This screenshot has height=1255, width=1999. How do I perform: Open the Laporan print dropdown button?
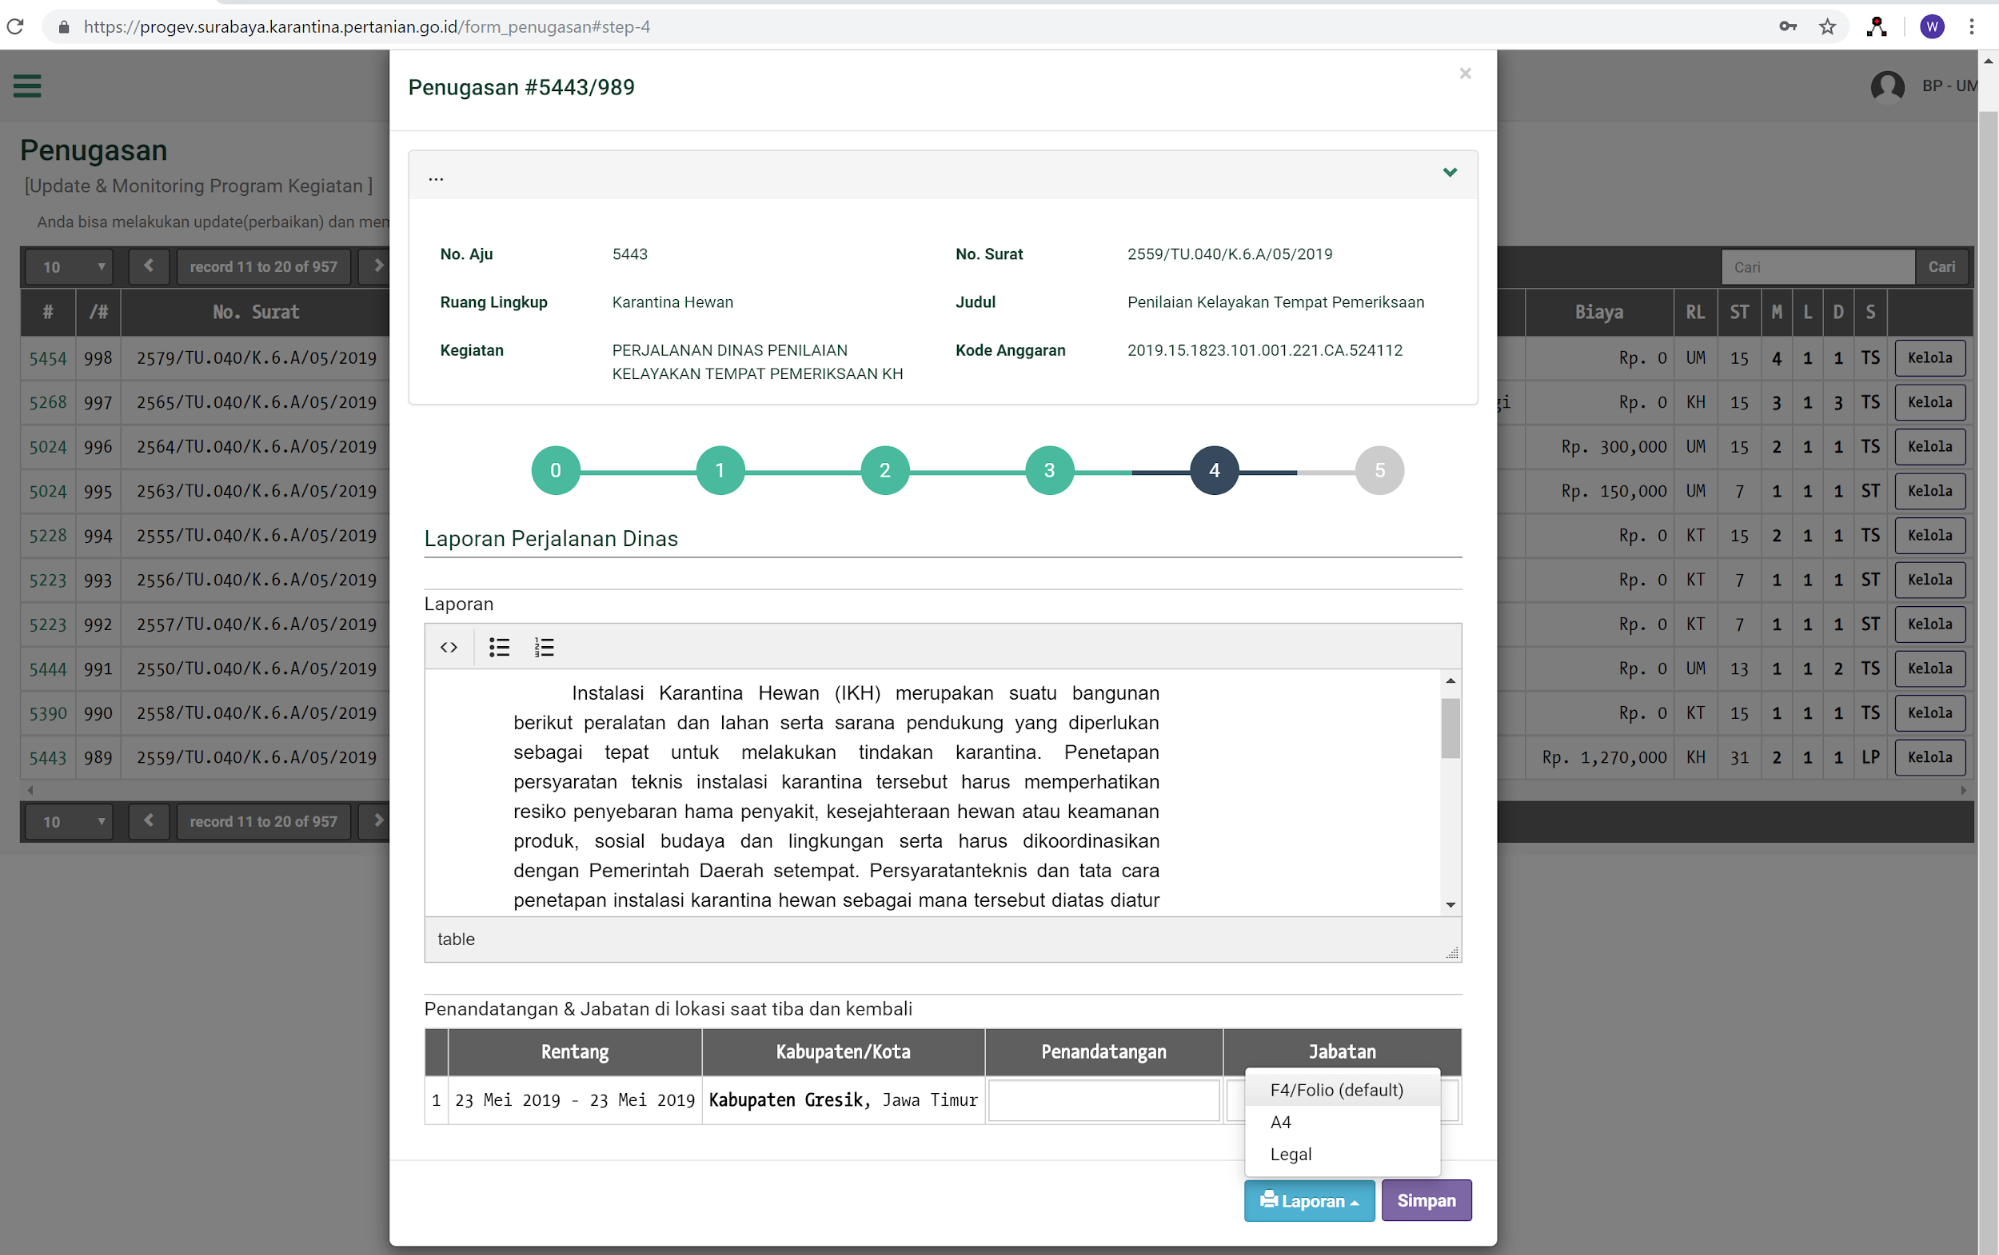tap(1308, 1200)
